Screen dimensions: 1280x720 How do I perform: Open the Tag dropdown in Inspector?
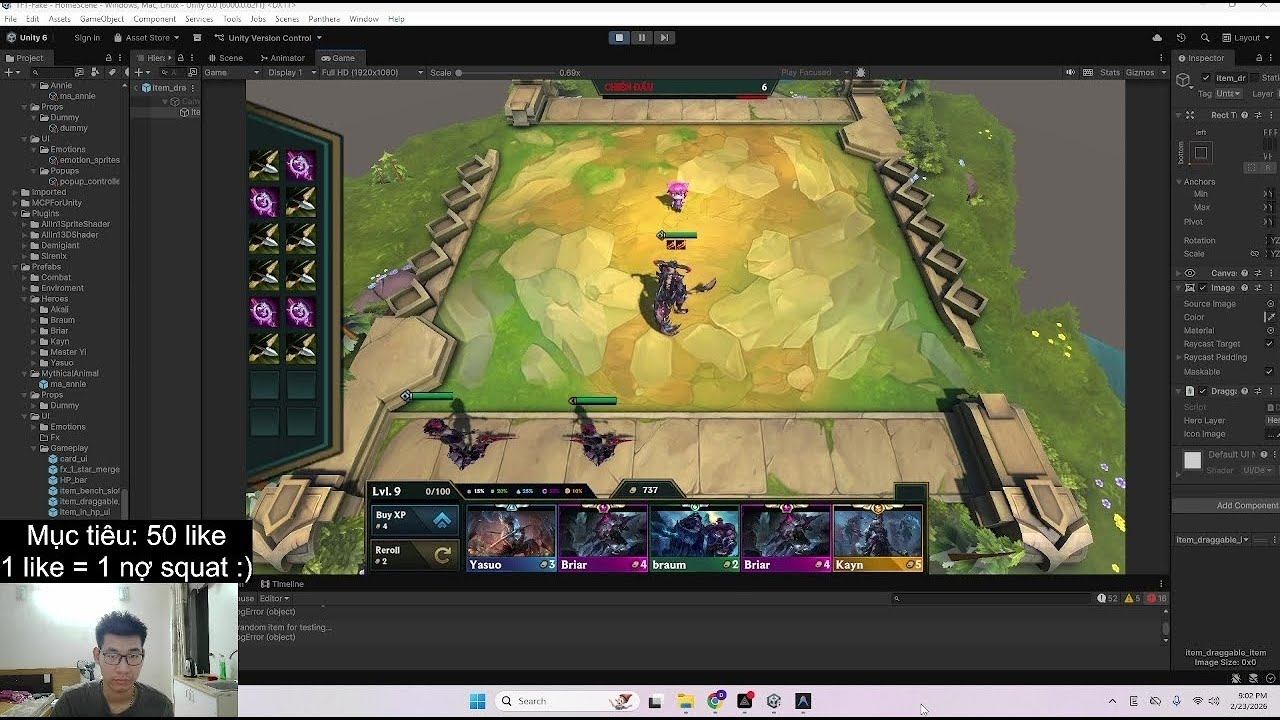click(x=1228, y=93)
